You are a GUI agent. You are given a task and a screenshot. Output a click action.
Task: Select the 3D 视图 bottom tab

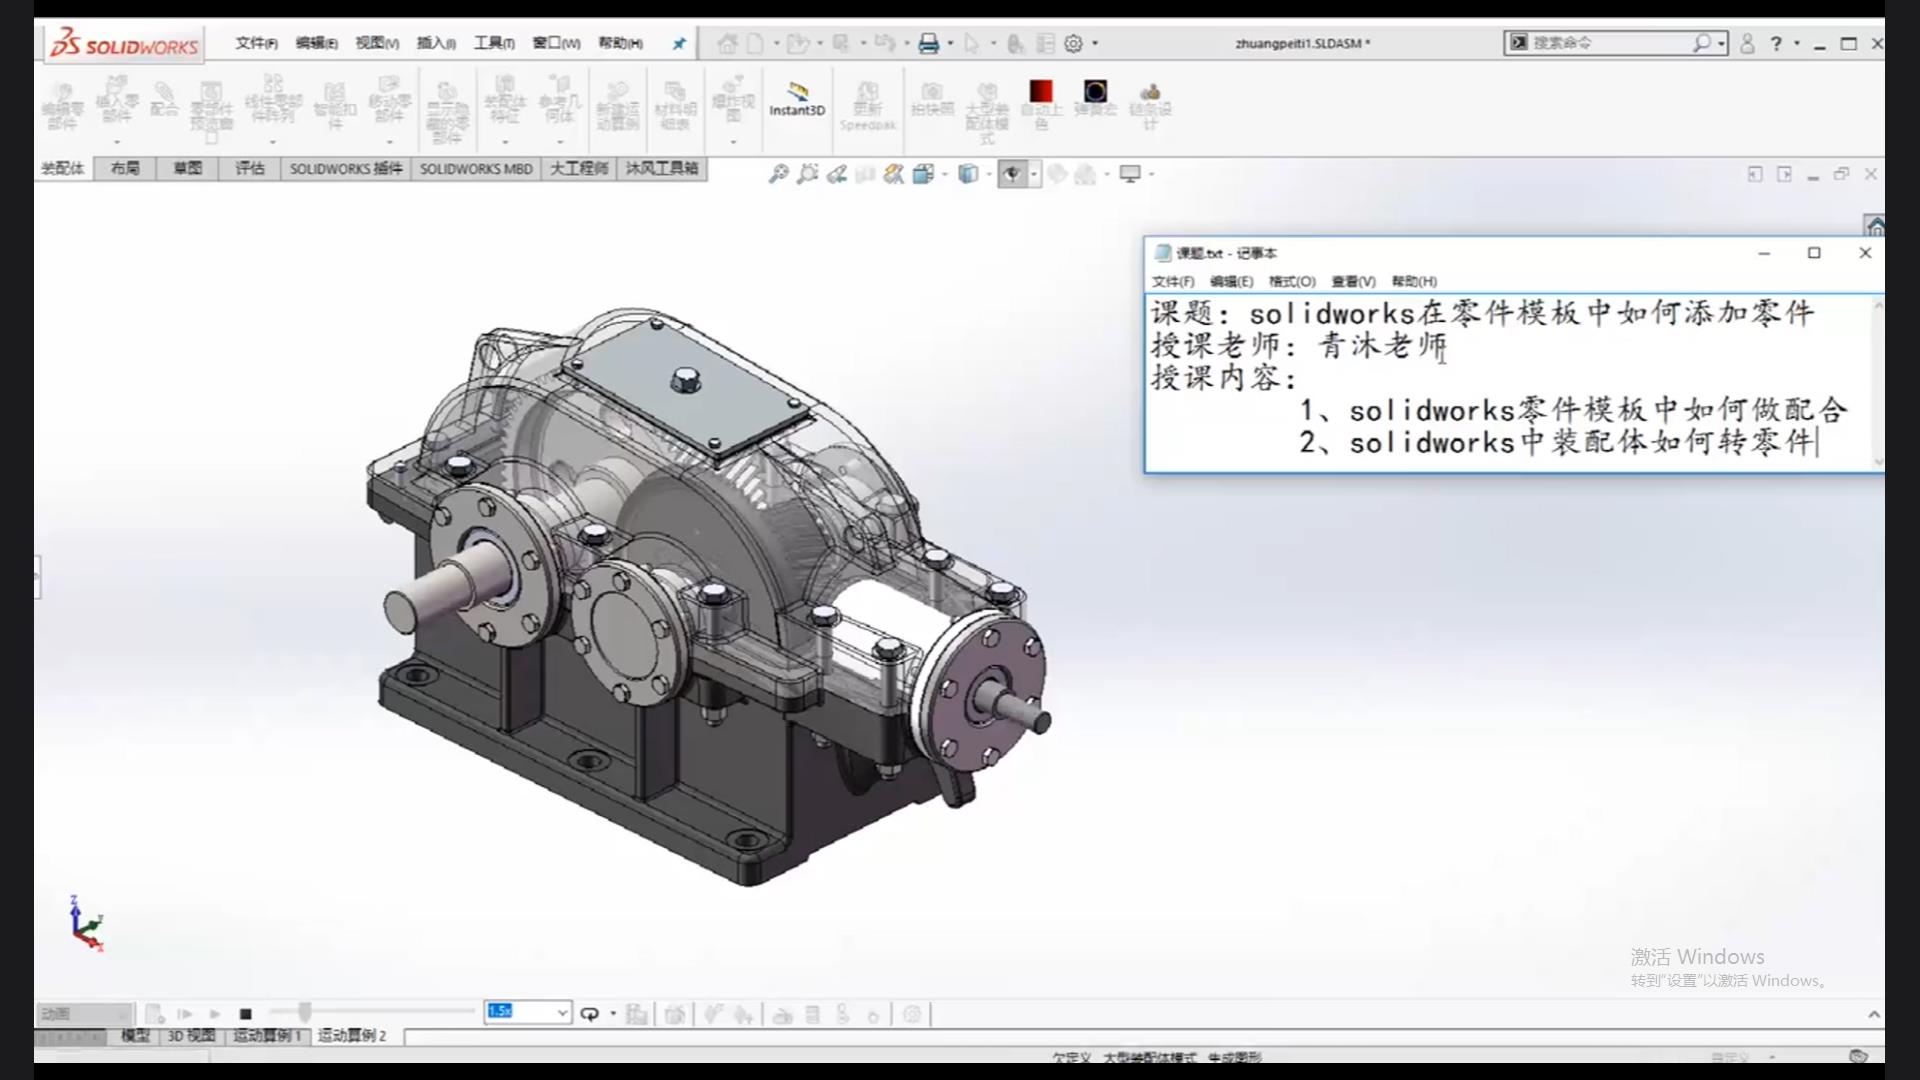(x=191, y=1036)
